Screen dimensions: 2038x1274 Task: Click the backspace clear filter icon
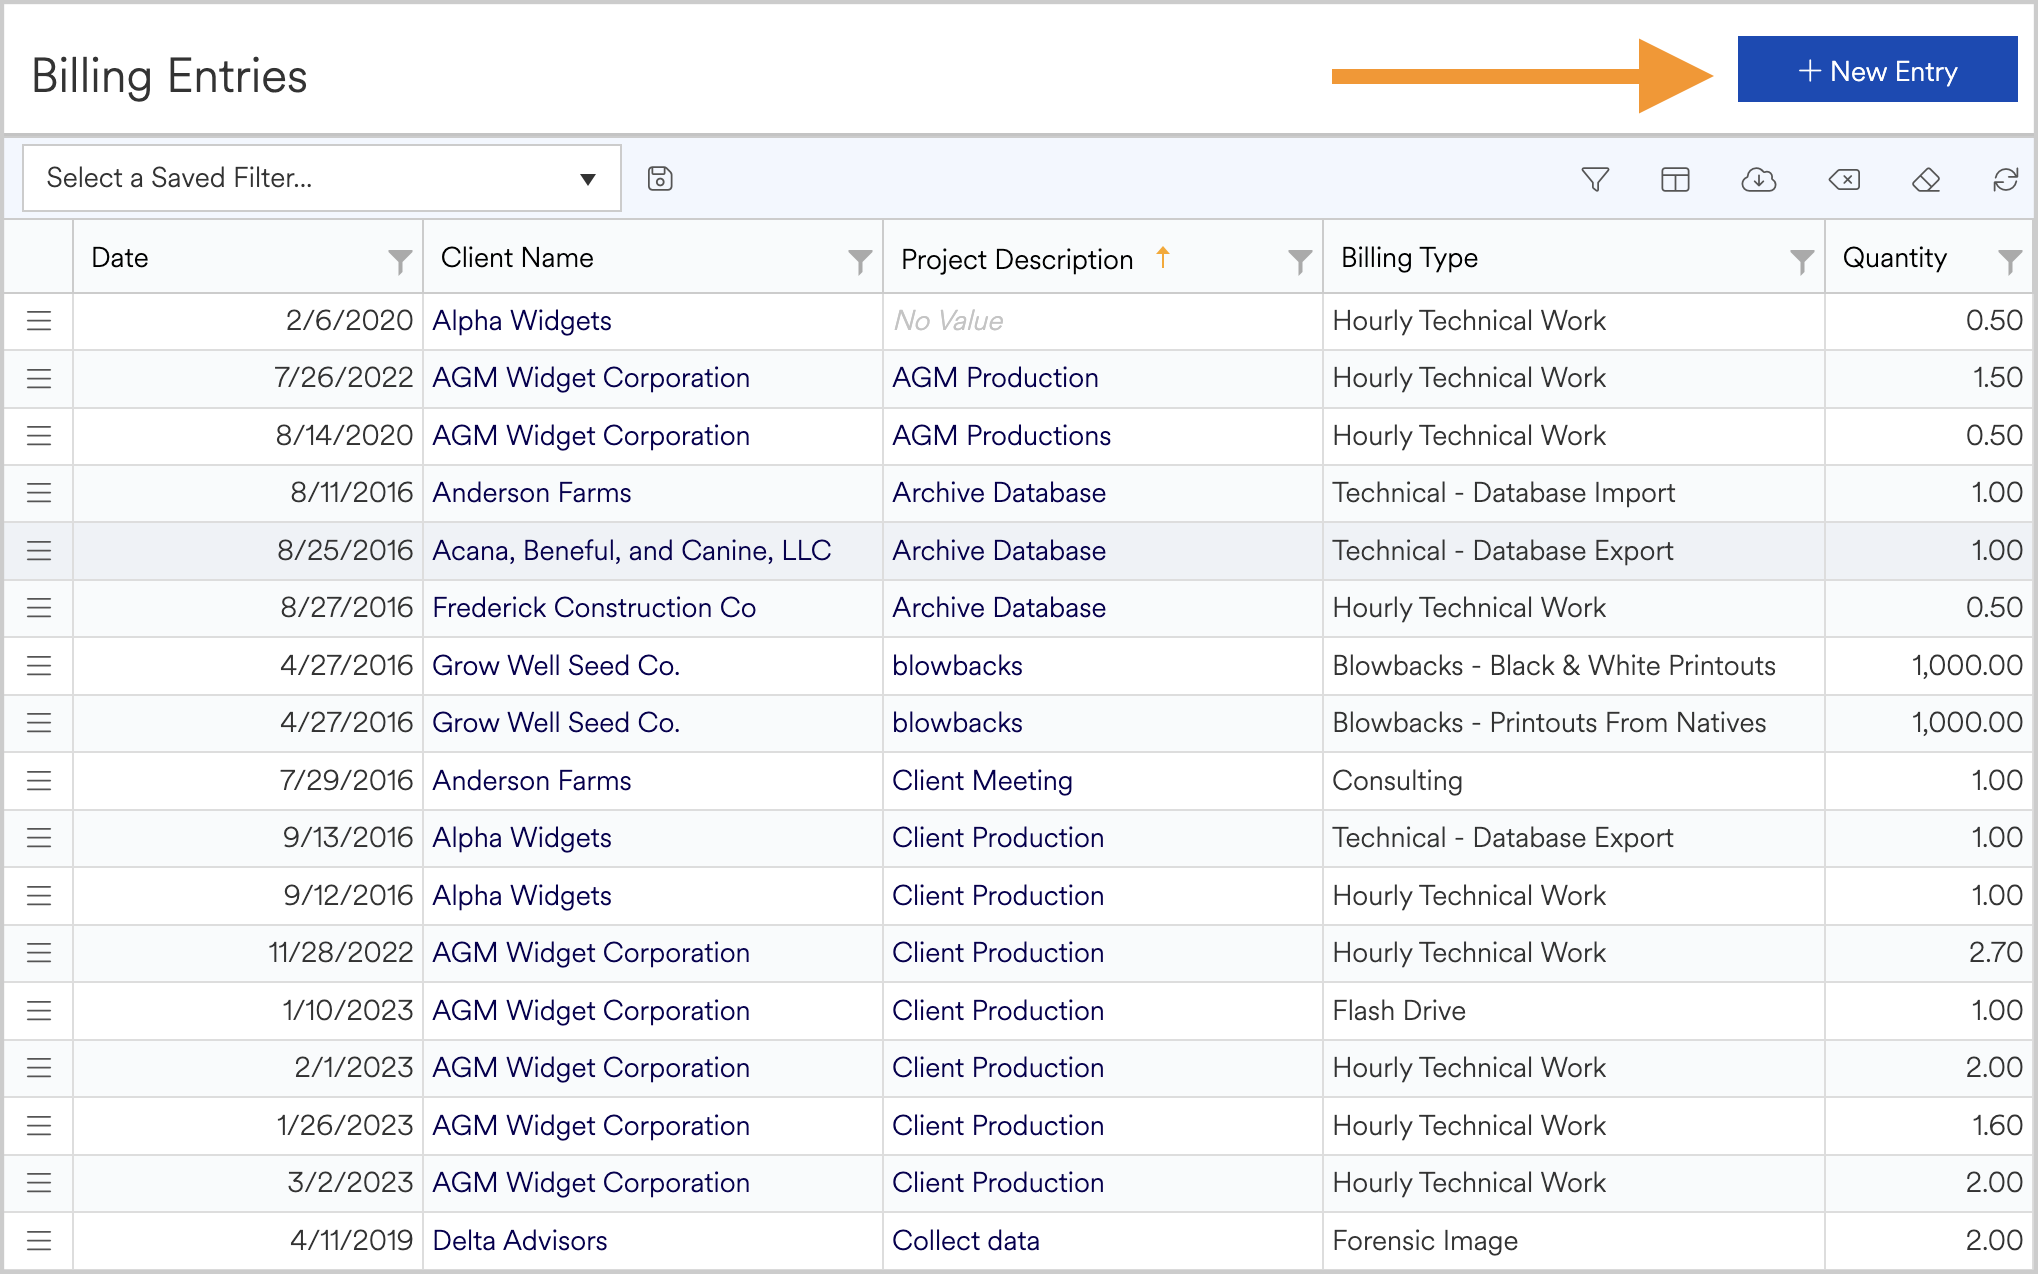(1844, 179)
